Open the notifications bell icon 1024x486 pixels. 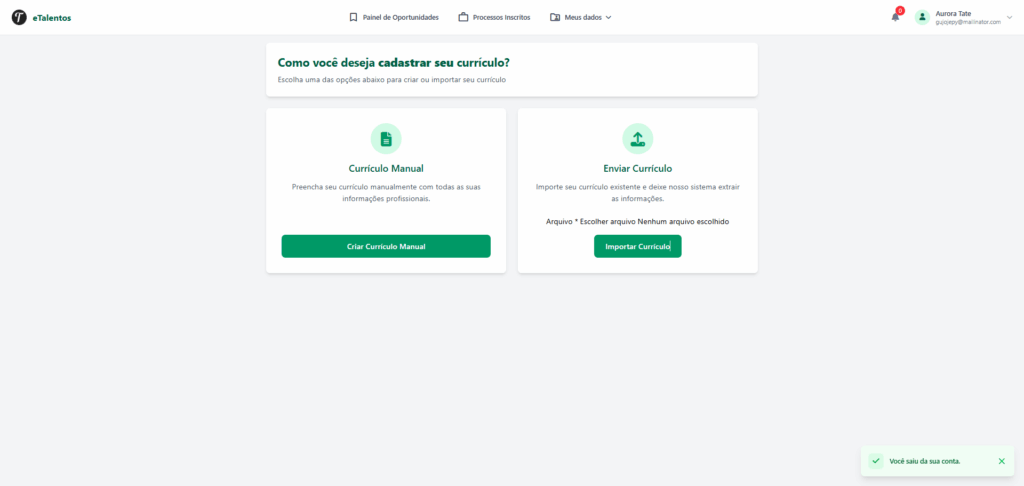coord(895,18)
